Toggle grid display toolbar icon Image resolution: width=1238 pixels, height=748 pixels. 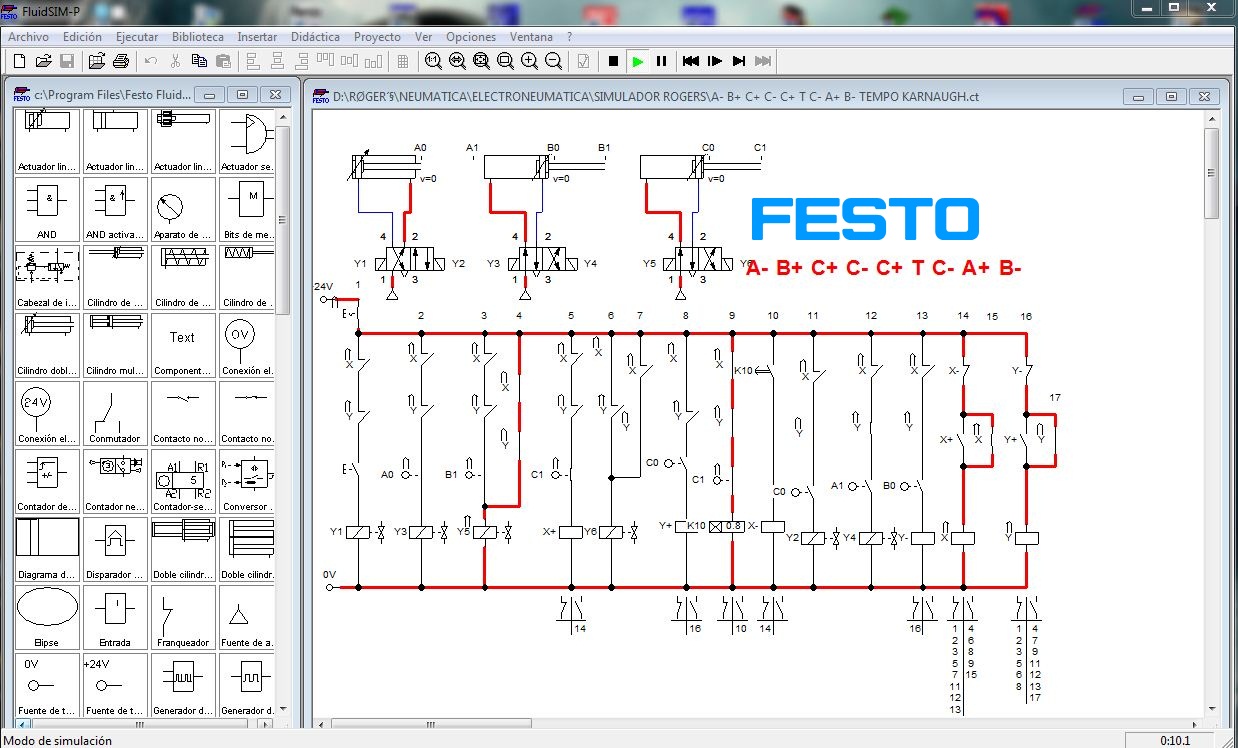(x=403, y=61)
